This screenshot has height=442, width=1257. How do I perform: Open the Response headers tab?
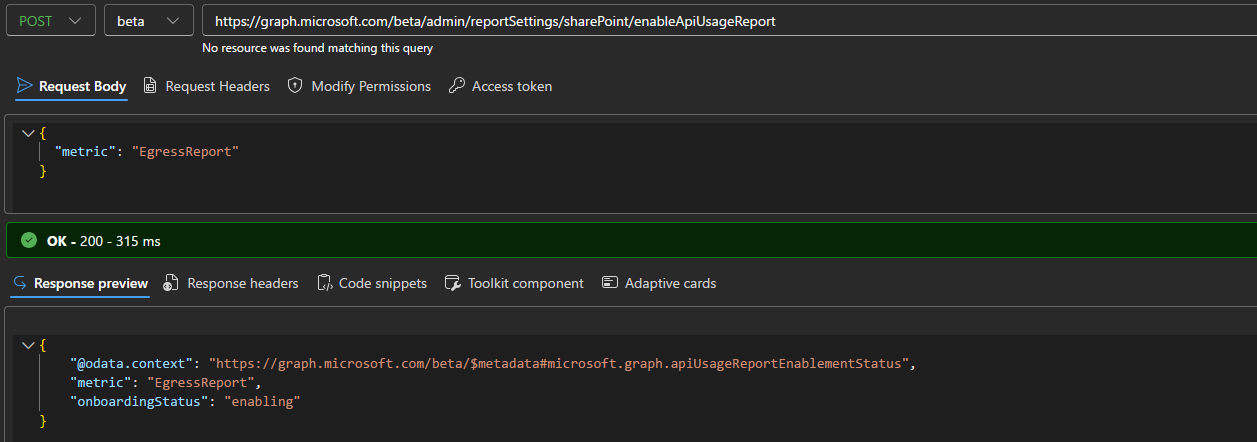(x=231, y=283)
